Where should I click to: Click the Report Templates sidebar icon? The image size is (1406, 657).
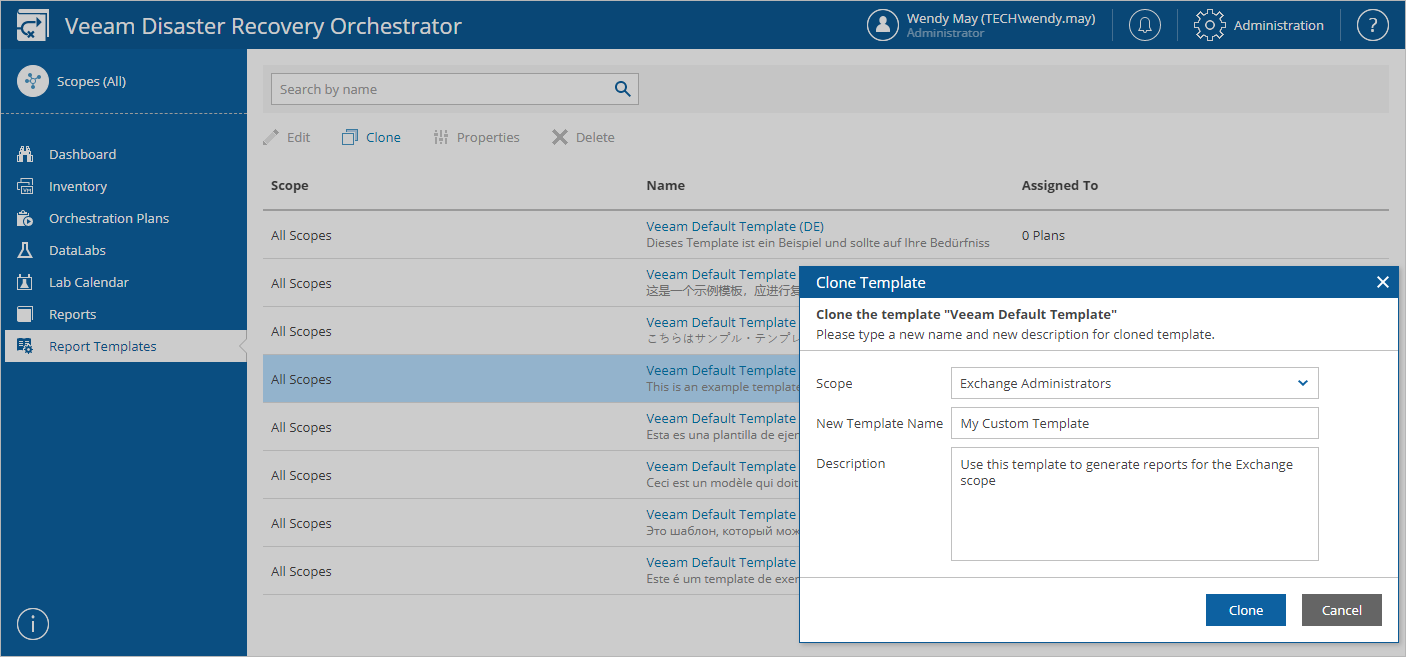[x=26, y=346]
